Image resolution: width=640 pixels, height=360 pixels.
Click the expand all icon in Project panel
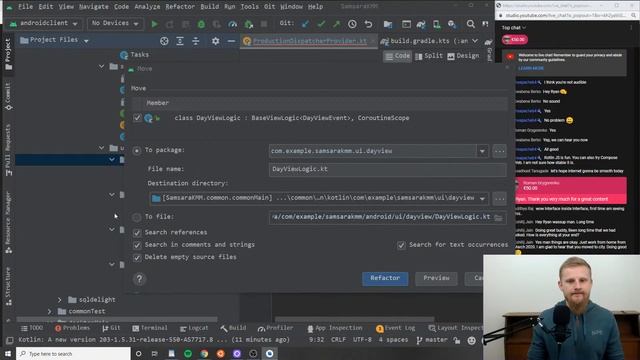180,41
